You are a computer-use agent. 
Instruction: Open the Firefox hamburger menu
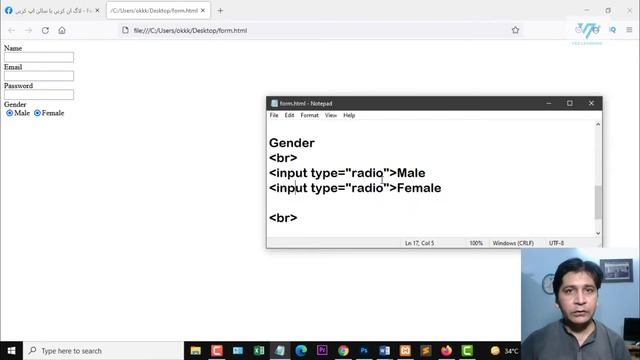click(x=629, y=30)
